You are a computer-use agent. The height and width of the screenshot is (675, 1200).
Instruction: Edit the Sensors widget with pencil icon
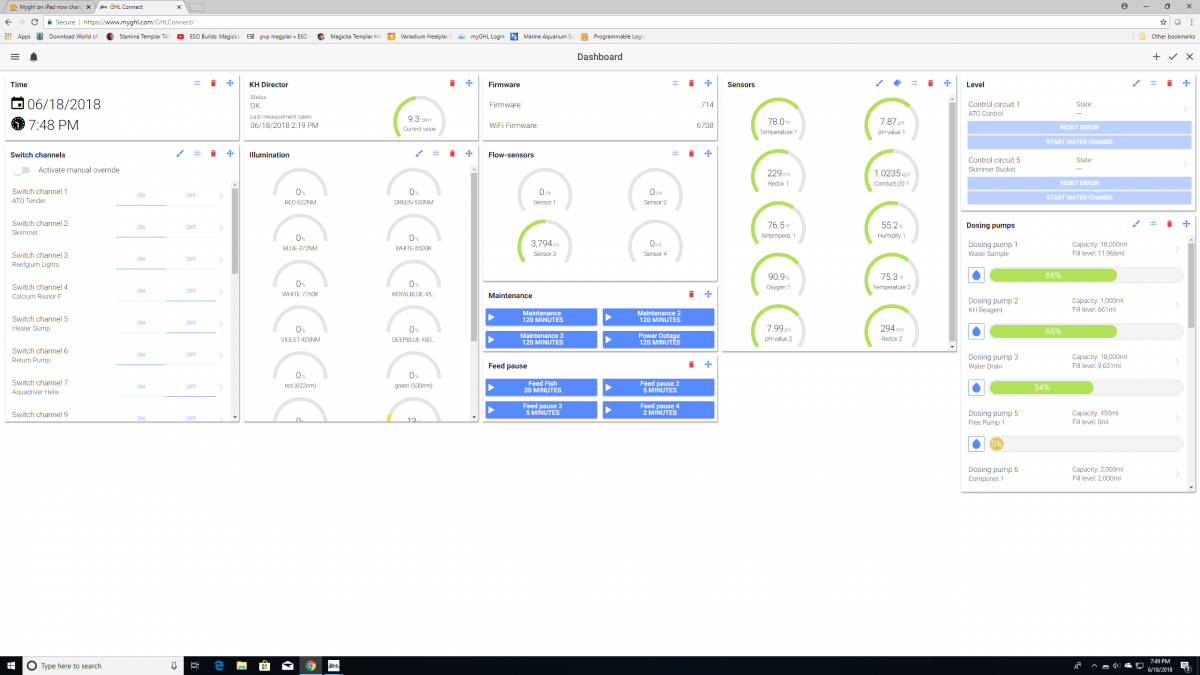pyautogui.click(x=879, y=83)
